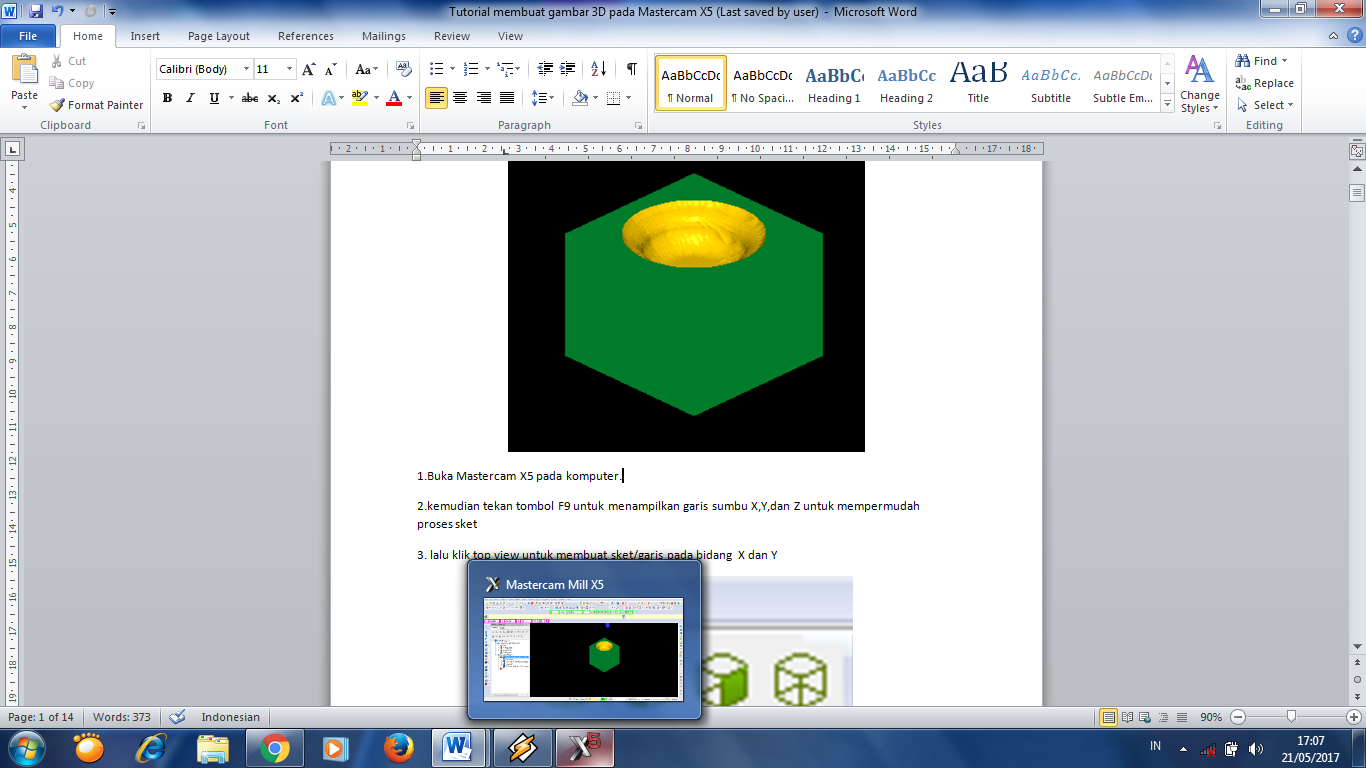
Task: Apply paragraph shading color
Action: tap(580, 98)
